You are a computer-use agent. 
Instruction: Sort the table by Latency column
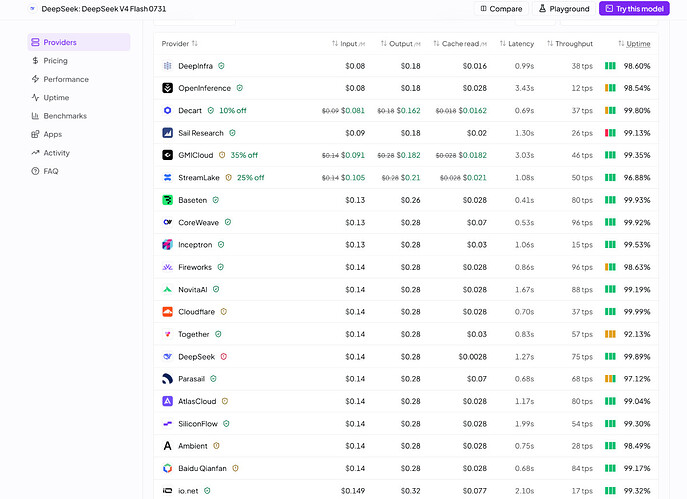click(517, 43)
